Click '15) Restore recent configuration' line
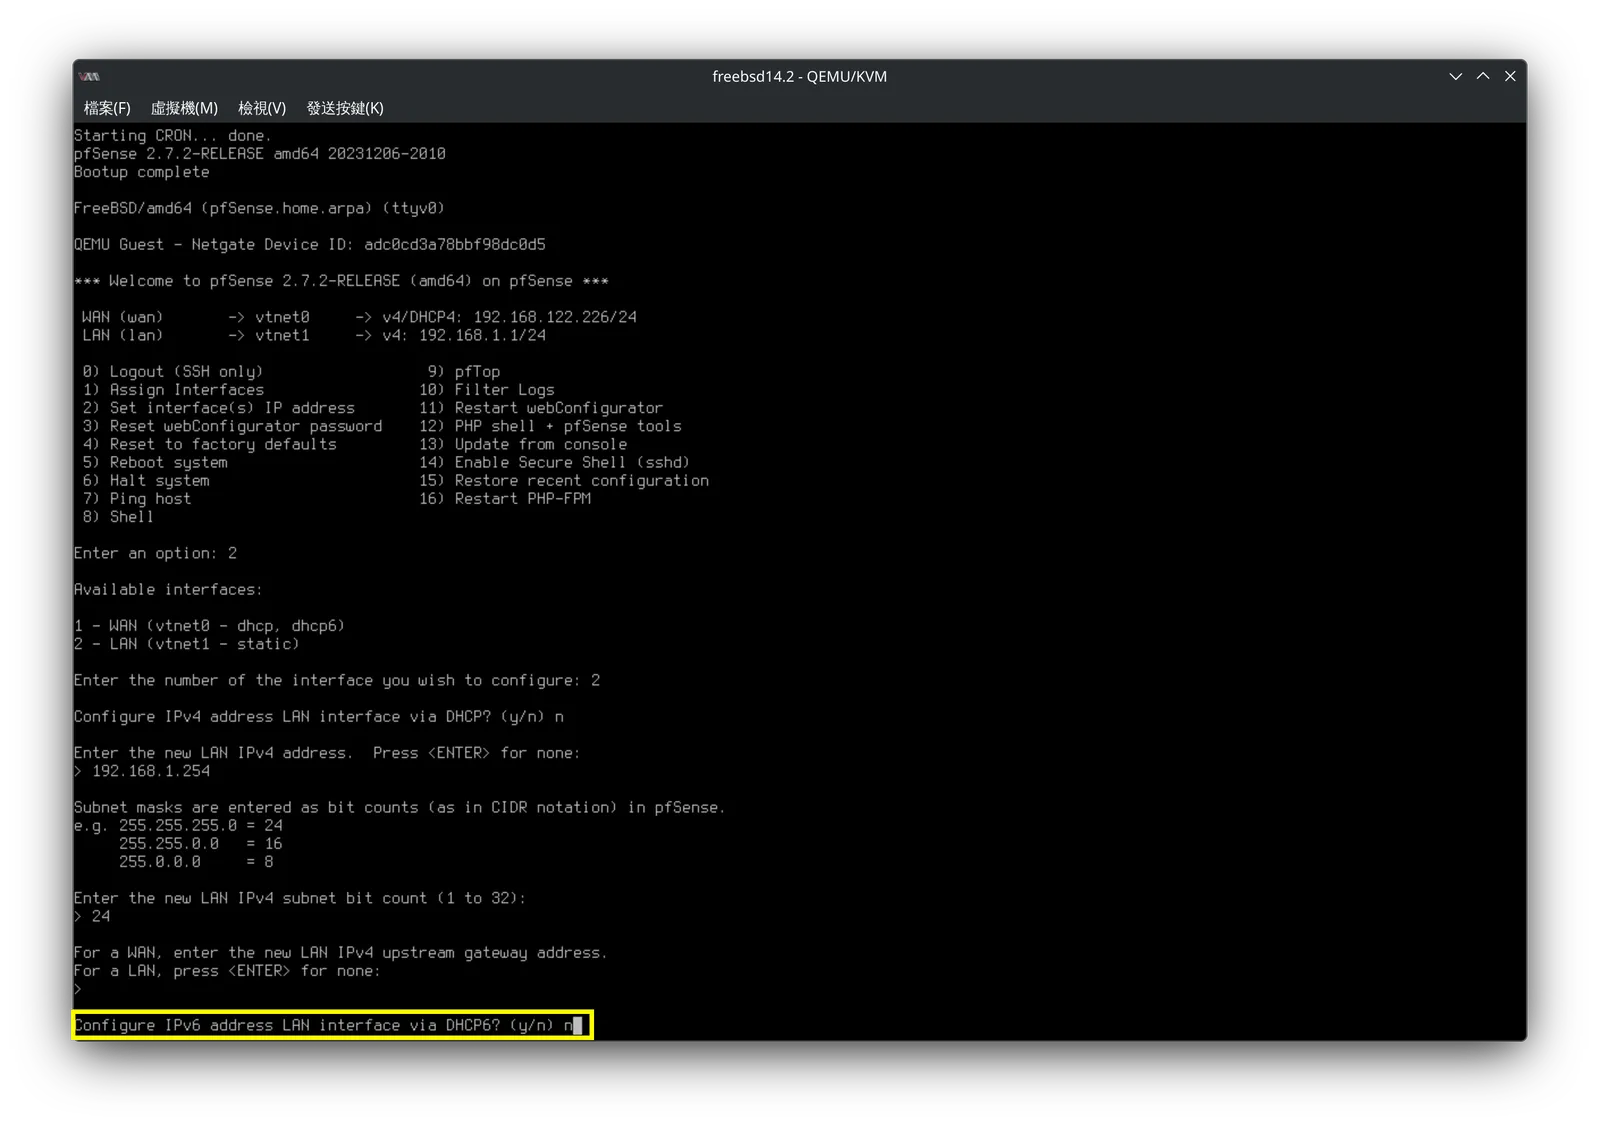The height and width of the screenshot is (1128, 1600). [564, 480]
